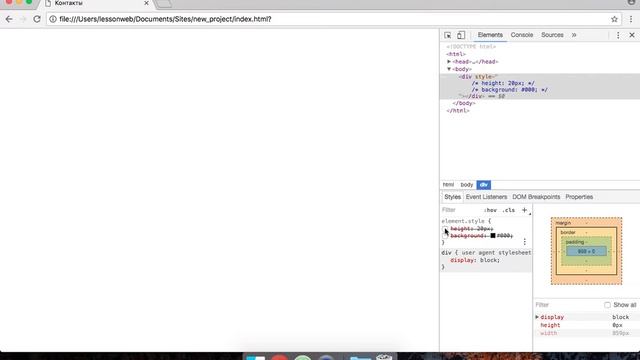Open a new browser tab

(x=164, y=4)
